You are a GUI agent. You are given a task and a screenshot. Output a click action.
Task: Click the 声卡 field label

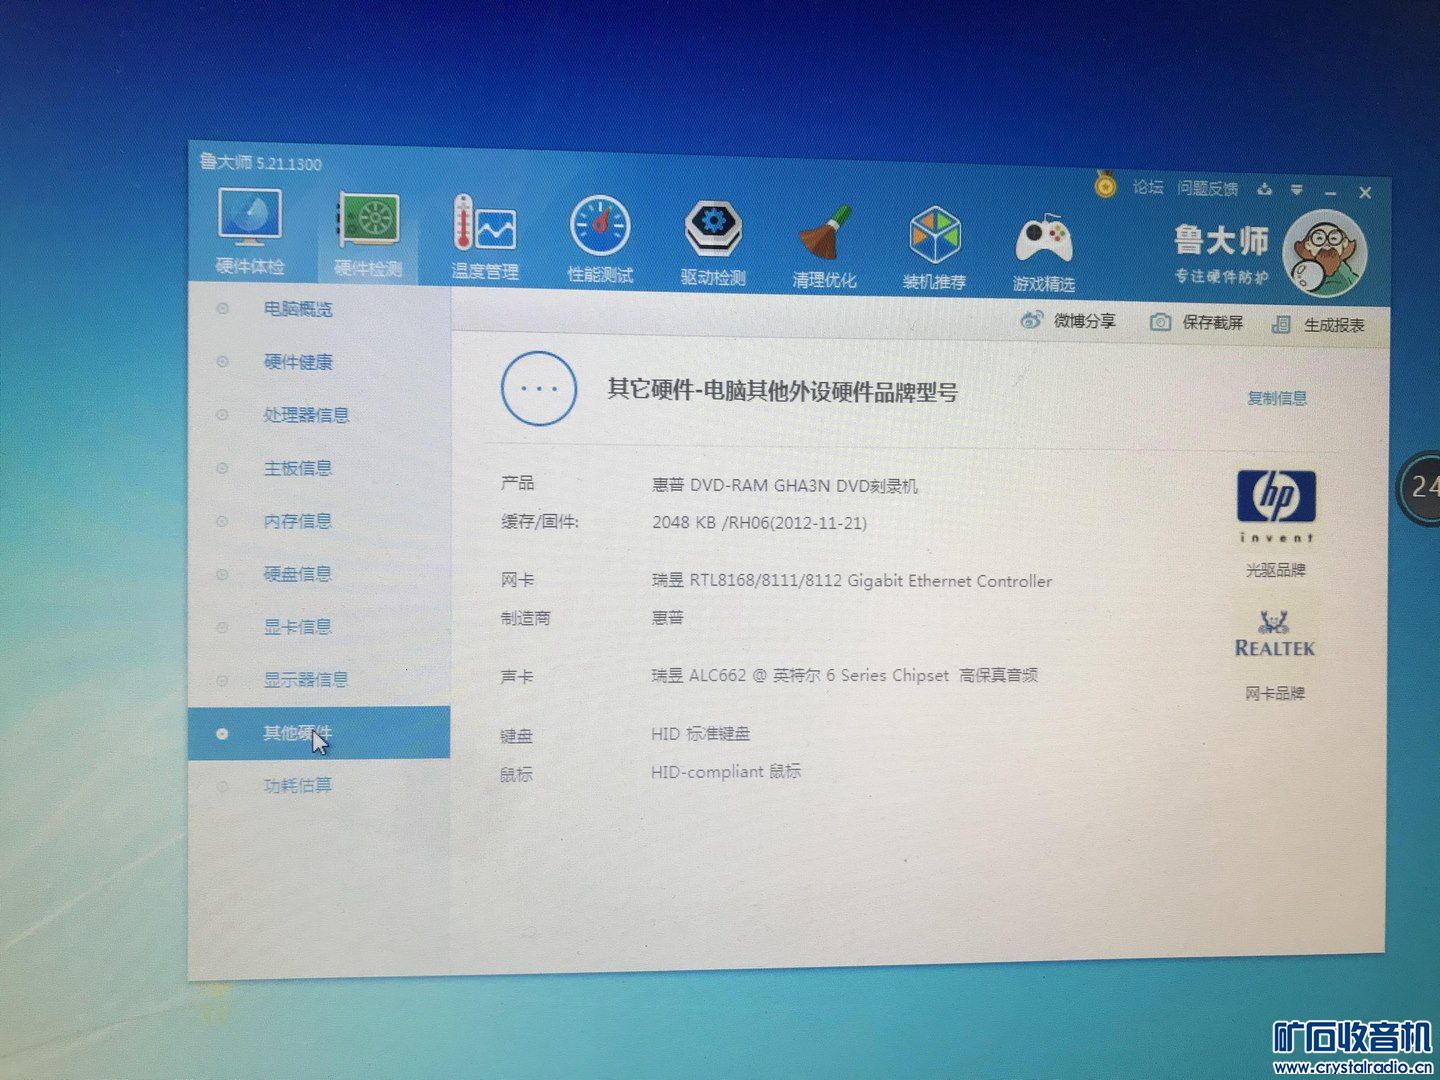517,677
